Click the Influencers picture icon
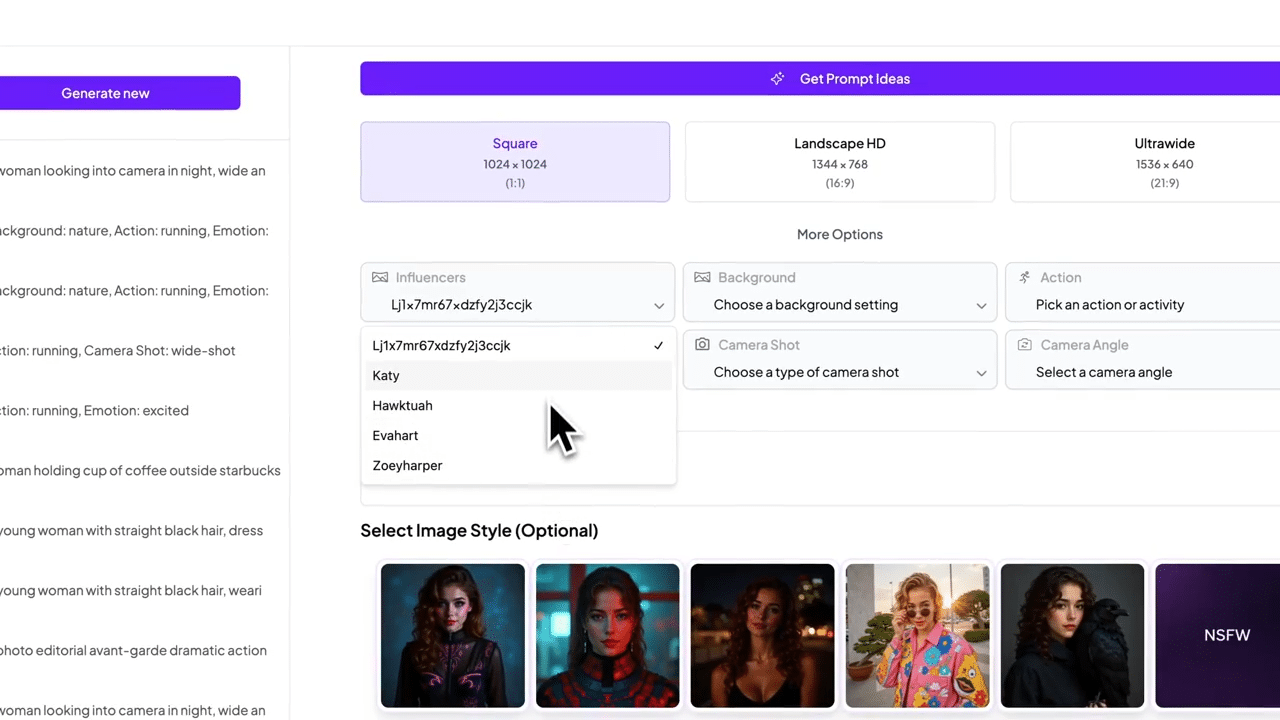 380,277
